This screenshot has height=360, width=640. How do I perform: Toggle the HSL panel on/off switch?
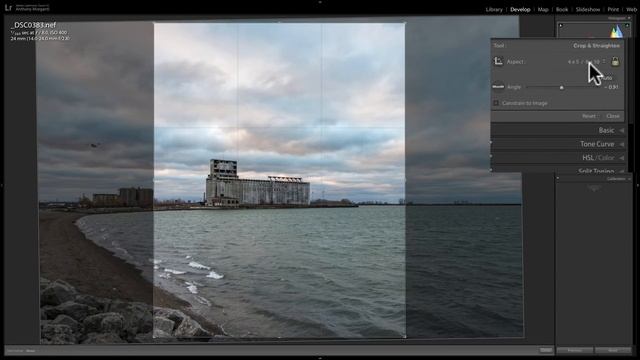491,156
